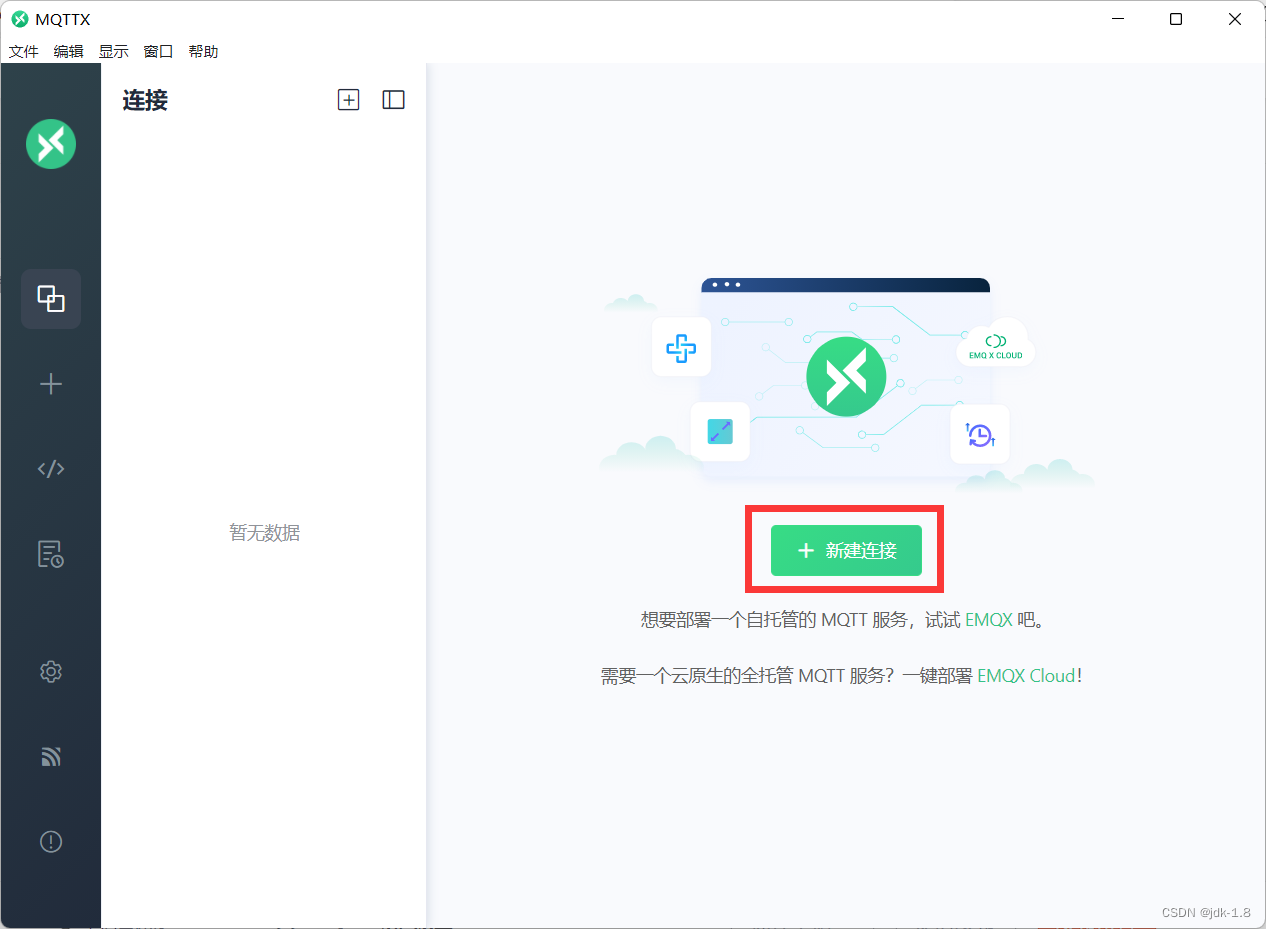Click the plus box icon beside 连接 heading

tap(348, 100)
